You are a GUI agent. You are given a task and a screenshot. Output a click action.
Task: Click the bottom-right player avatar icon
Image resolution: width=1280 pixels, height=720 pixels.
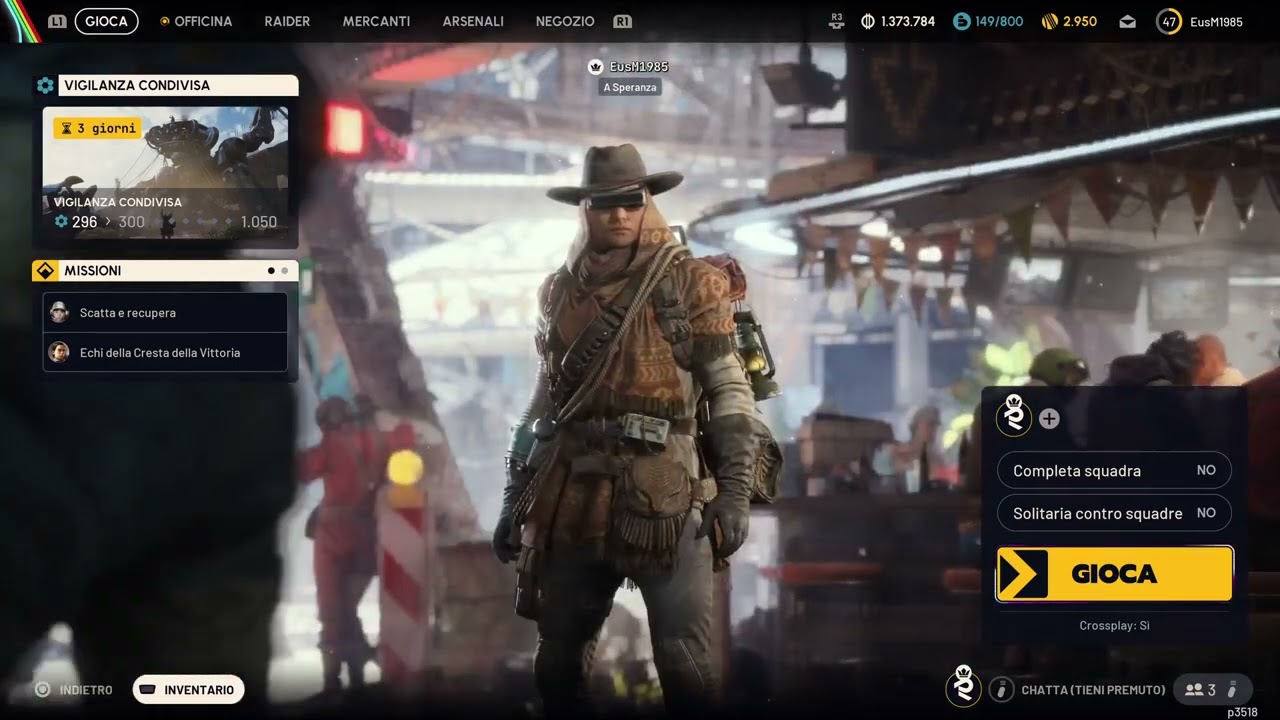[x=964, y=686]
